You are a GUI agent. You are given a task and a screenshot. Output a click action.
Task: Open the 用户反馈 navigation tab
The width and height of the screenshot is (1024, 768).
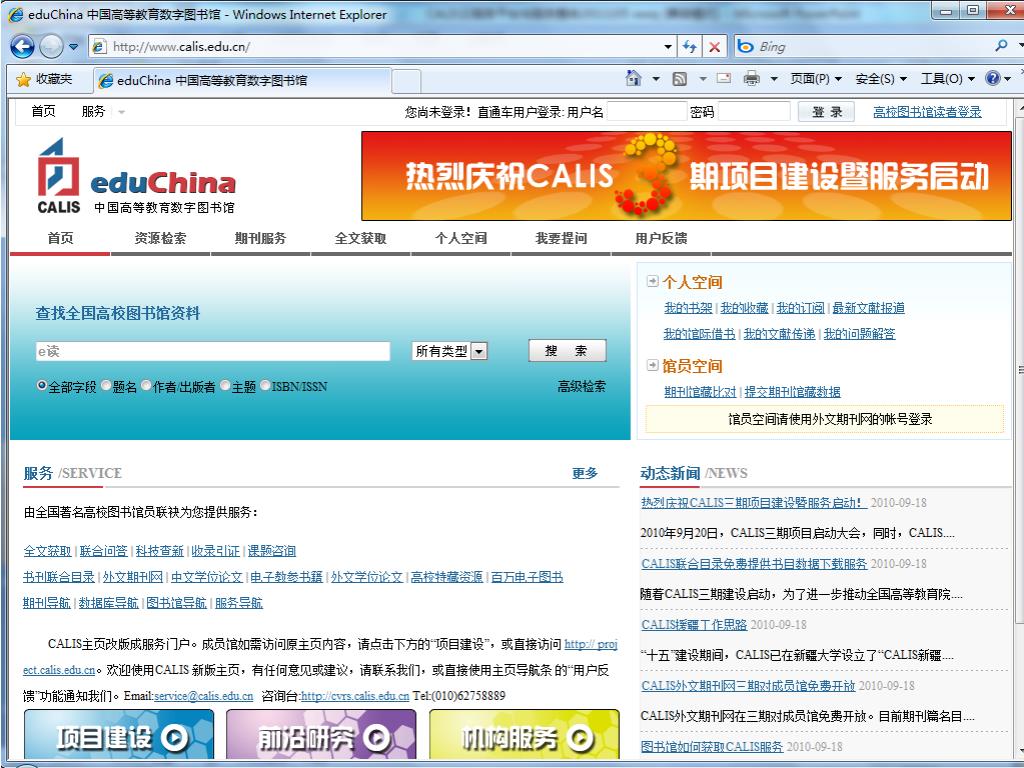coord(661,238)
